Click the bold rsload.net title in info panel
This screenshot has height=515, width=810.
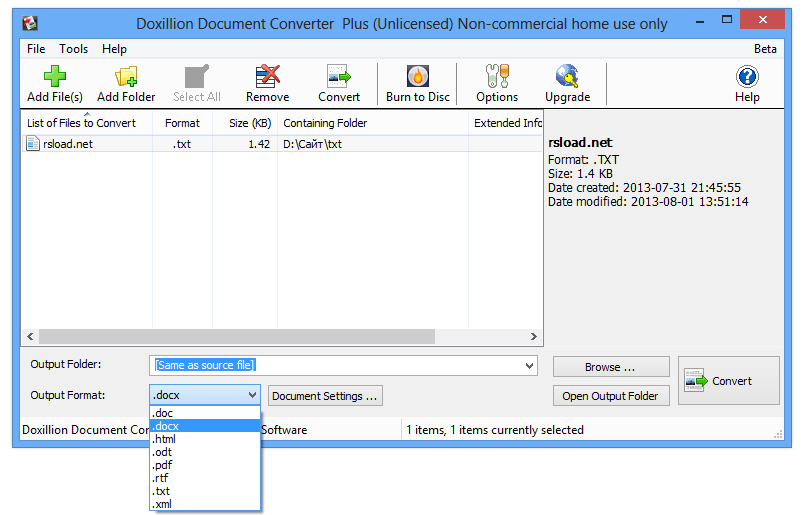click(580, 143)
